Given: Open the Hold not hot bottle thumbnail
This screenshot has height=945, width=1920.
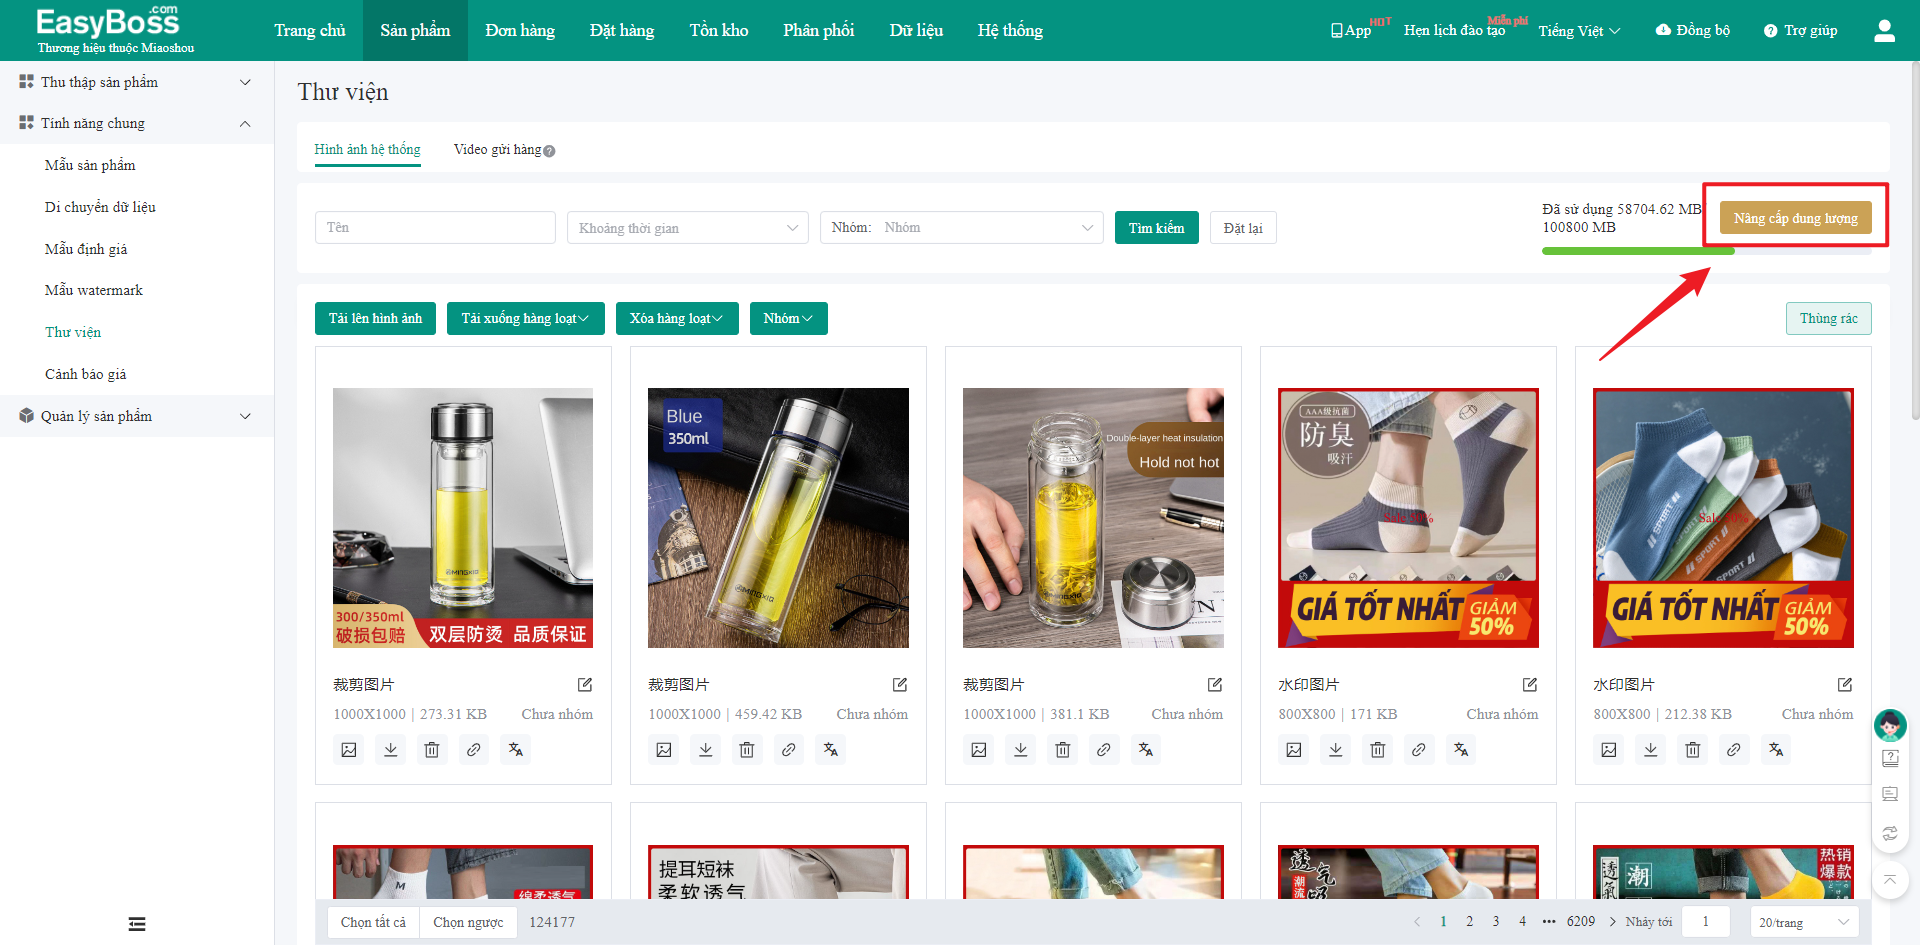Looking at the screenshot, I should 1093,518.
